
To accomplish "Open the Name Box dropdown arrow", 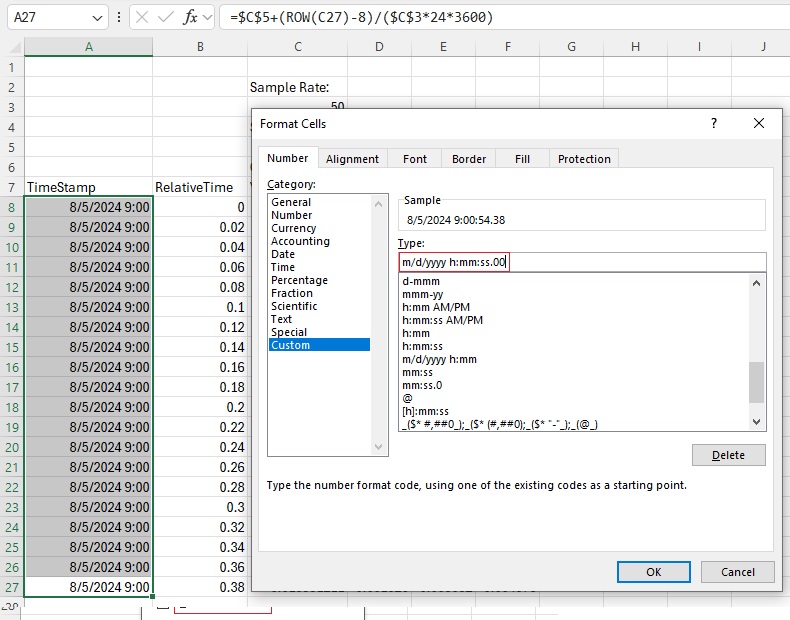I will [97, 18].
